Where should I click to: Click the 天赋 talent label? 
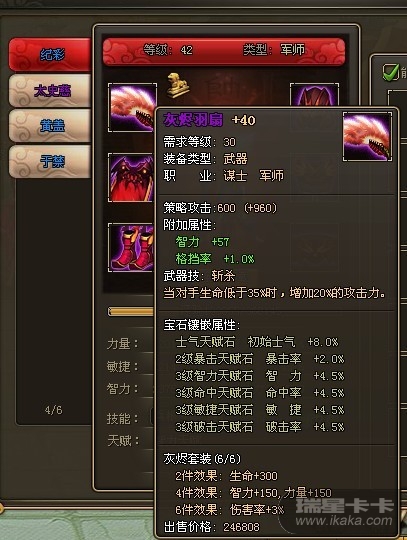123,440
